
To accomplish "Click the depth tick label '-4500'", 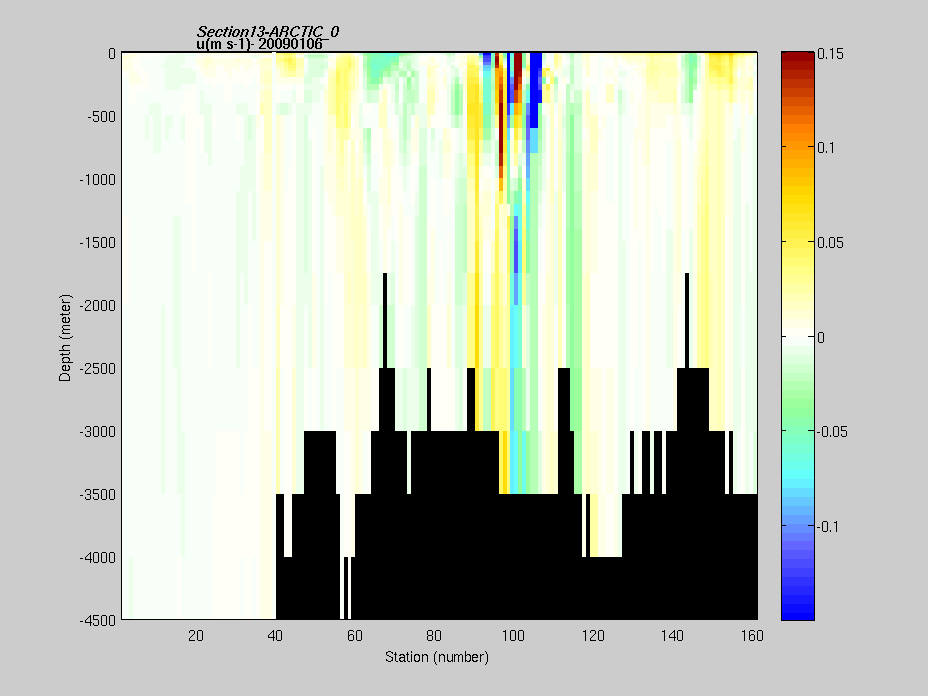I will 98,621.
